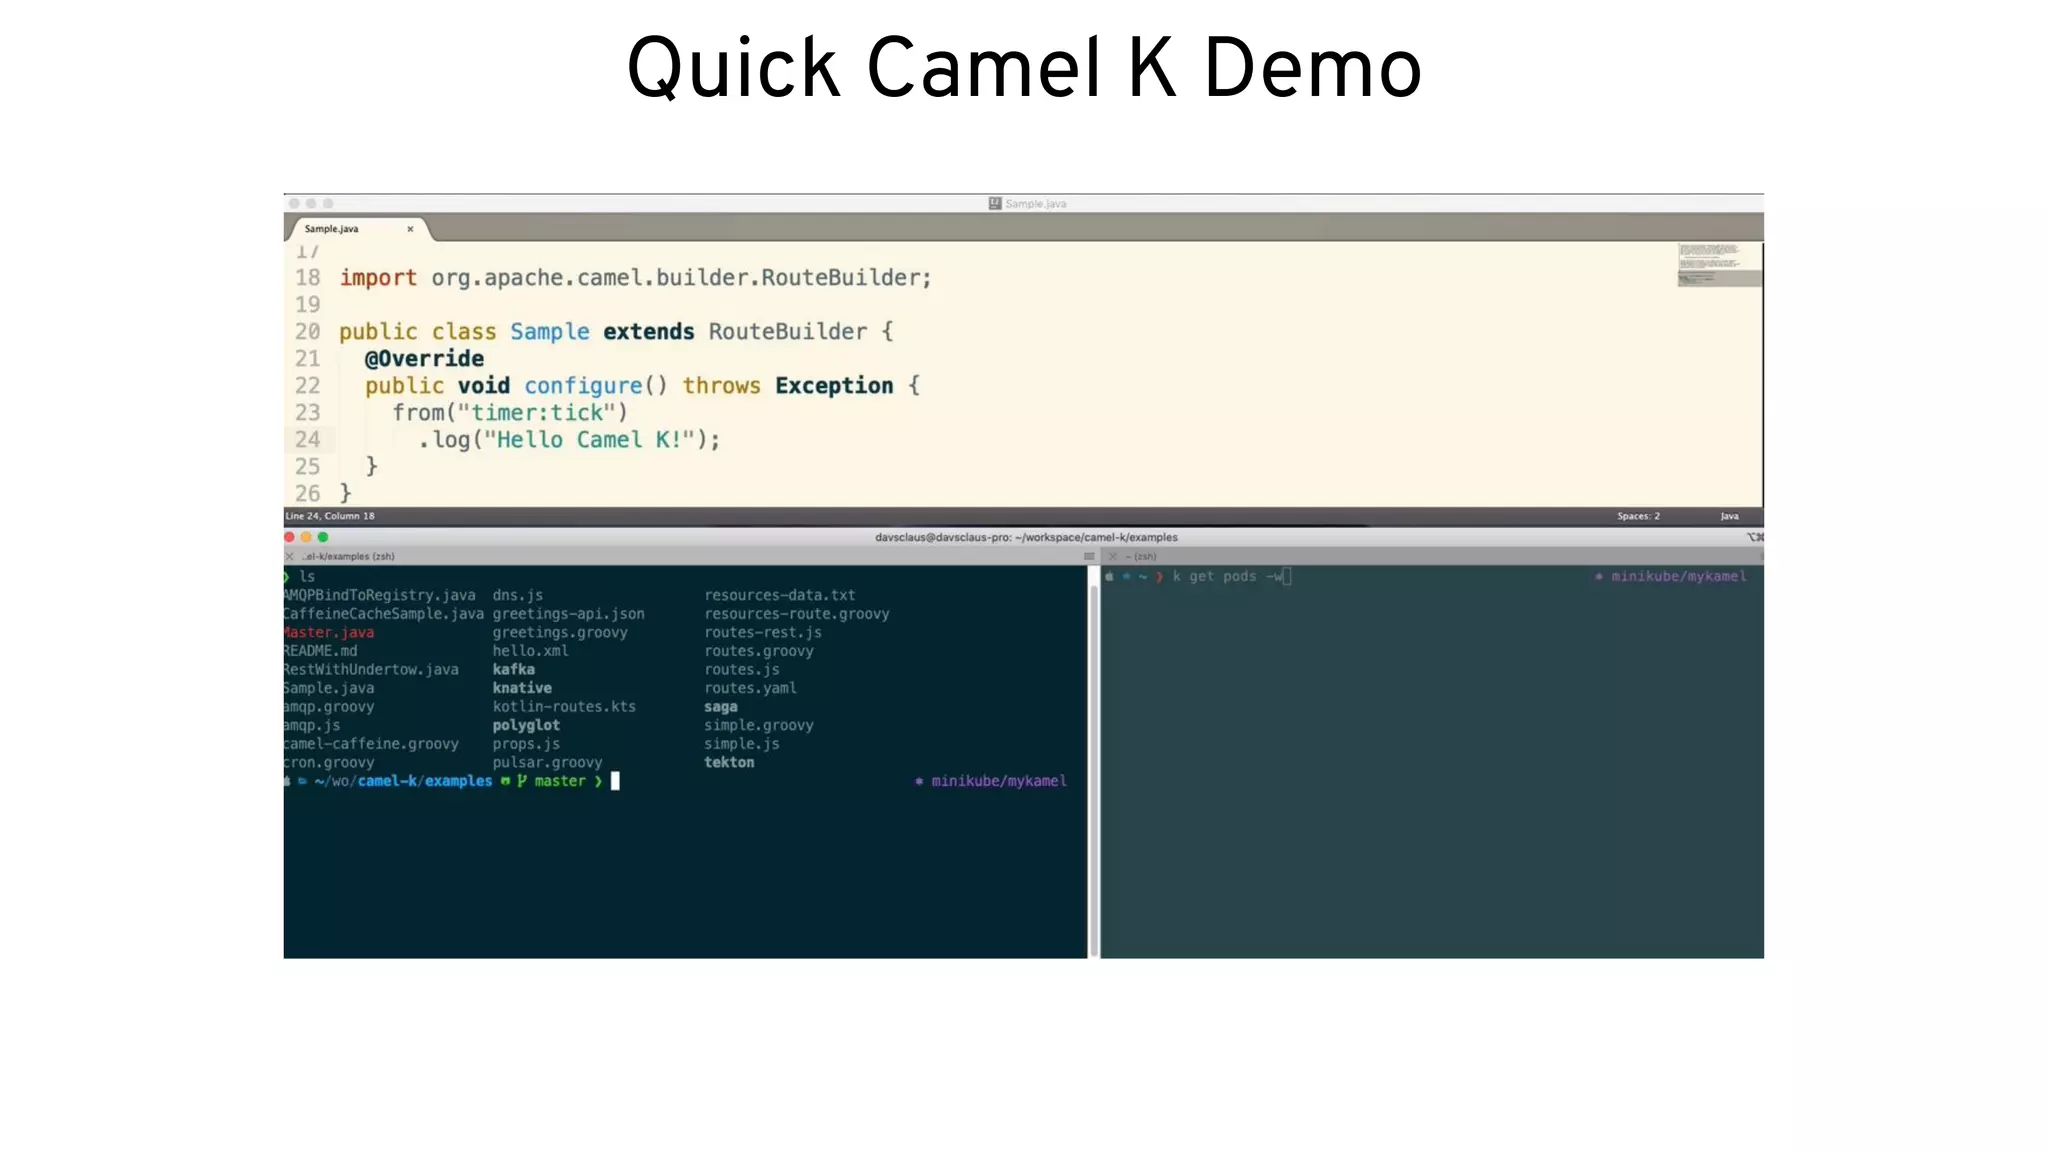Click the left terminal prompt cursor
The height and width of the screenshot is (1152, 2048).
point(615,781)
